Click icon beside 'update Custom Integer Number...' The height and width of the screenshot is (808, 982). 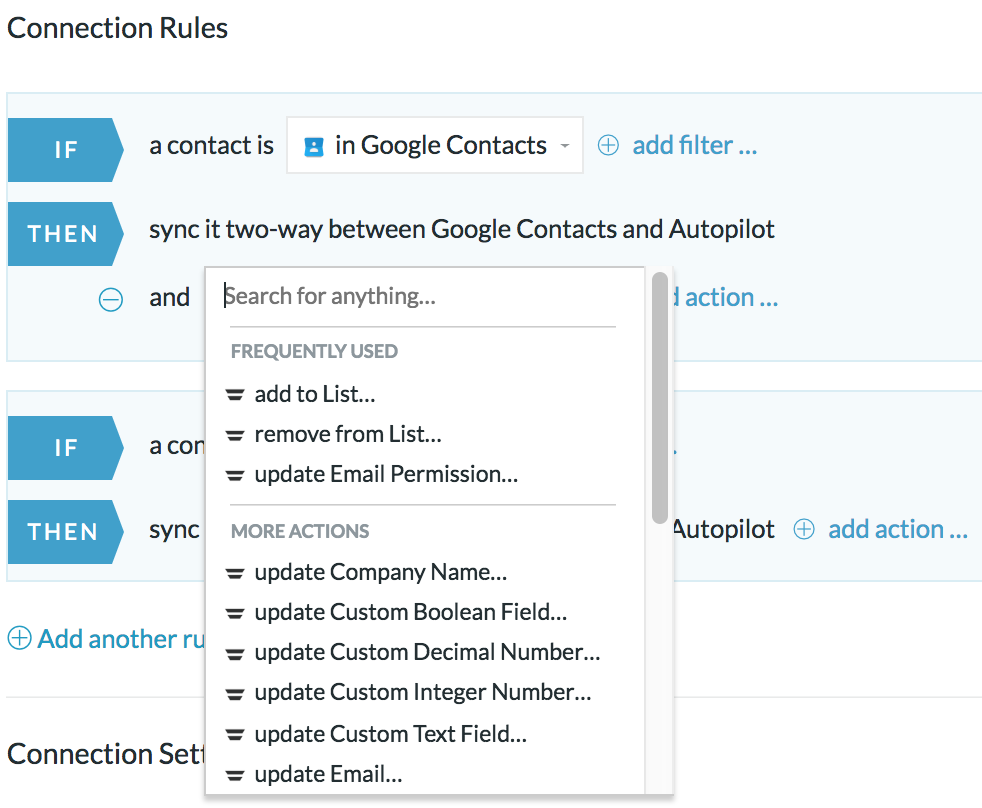235,694
